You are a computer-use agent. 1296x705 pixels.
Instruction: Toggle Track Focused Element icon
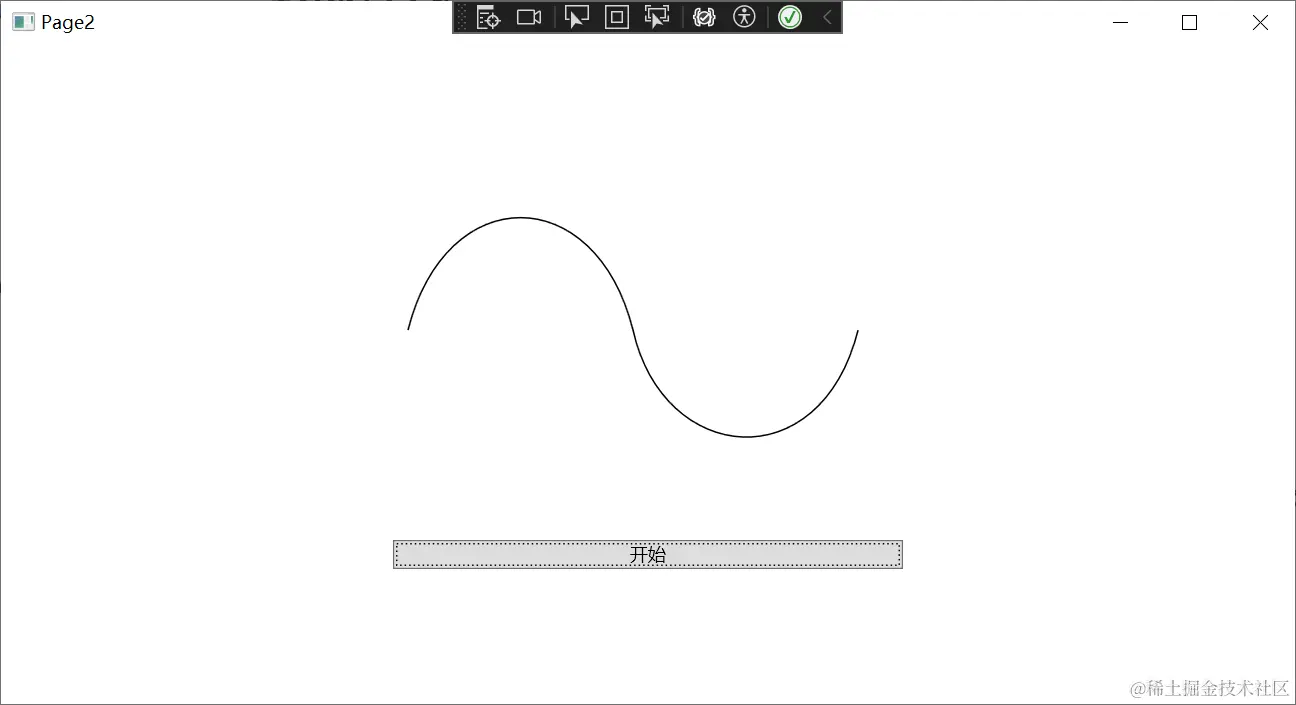point(657,17)
